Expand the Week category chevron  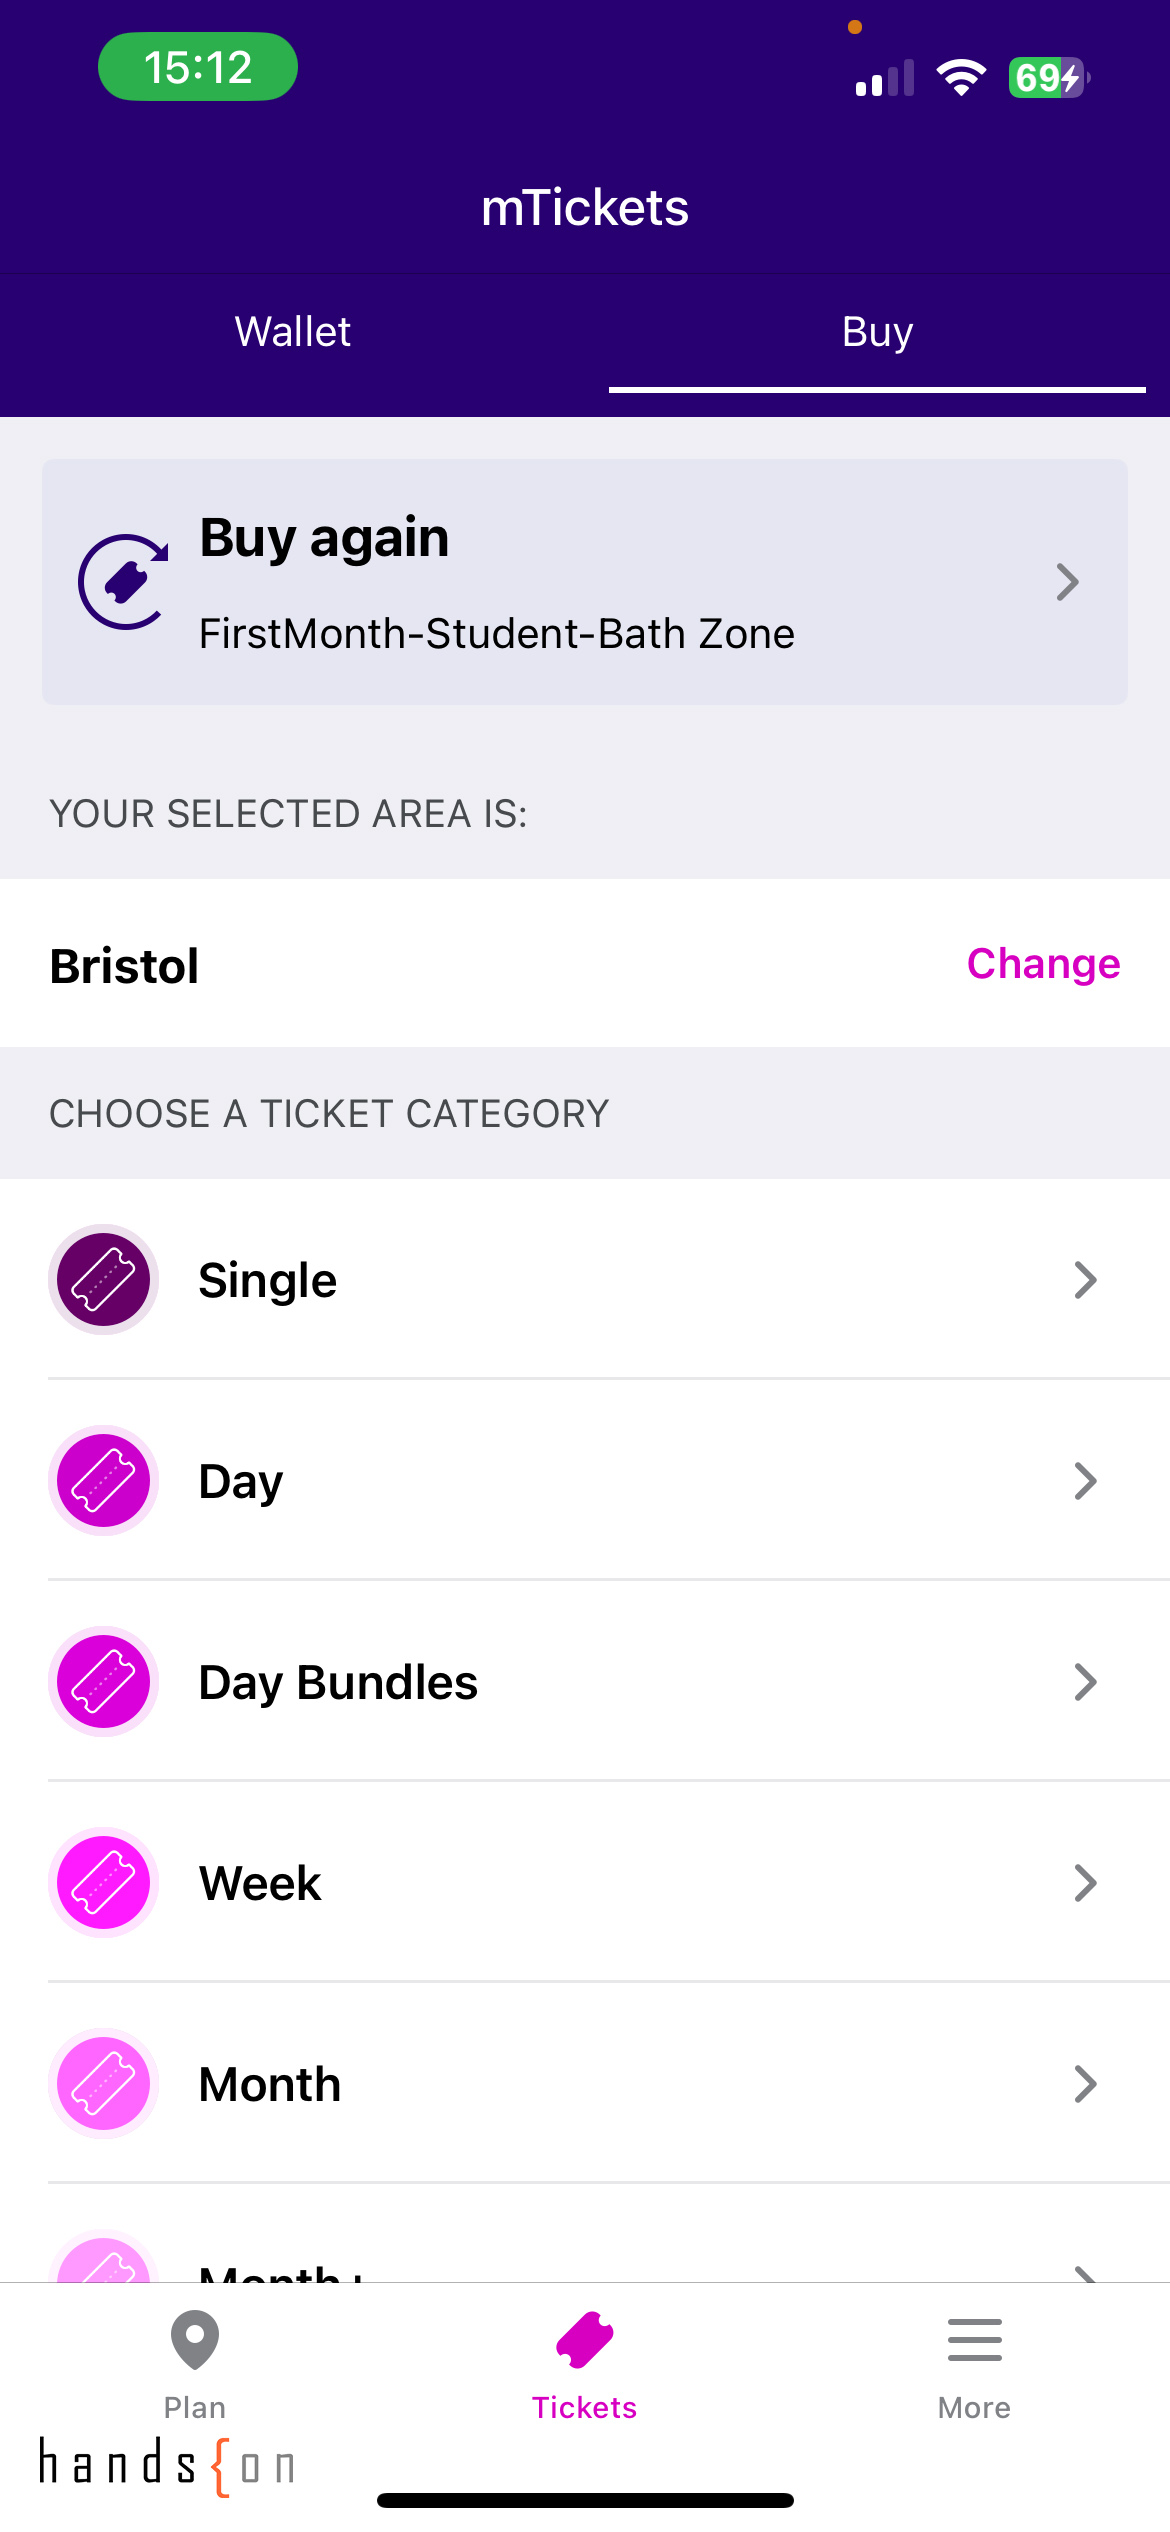[1085, 1883]
